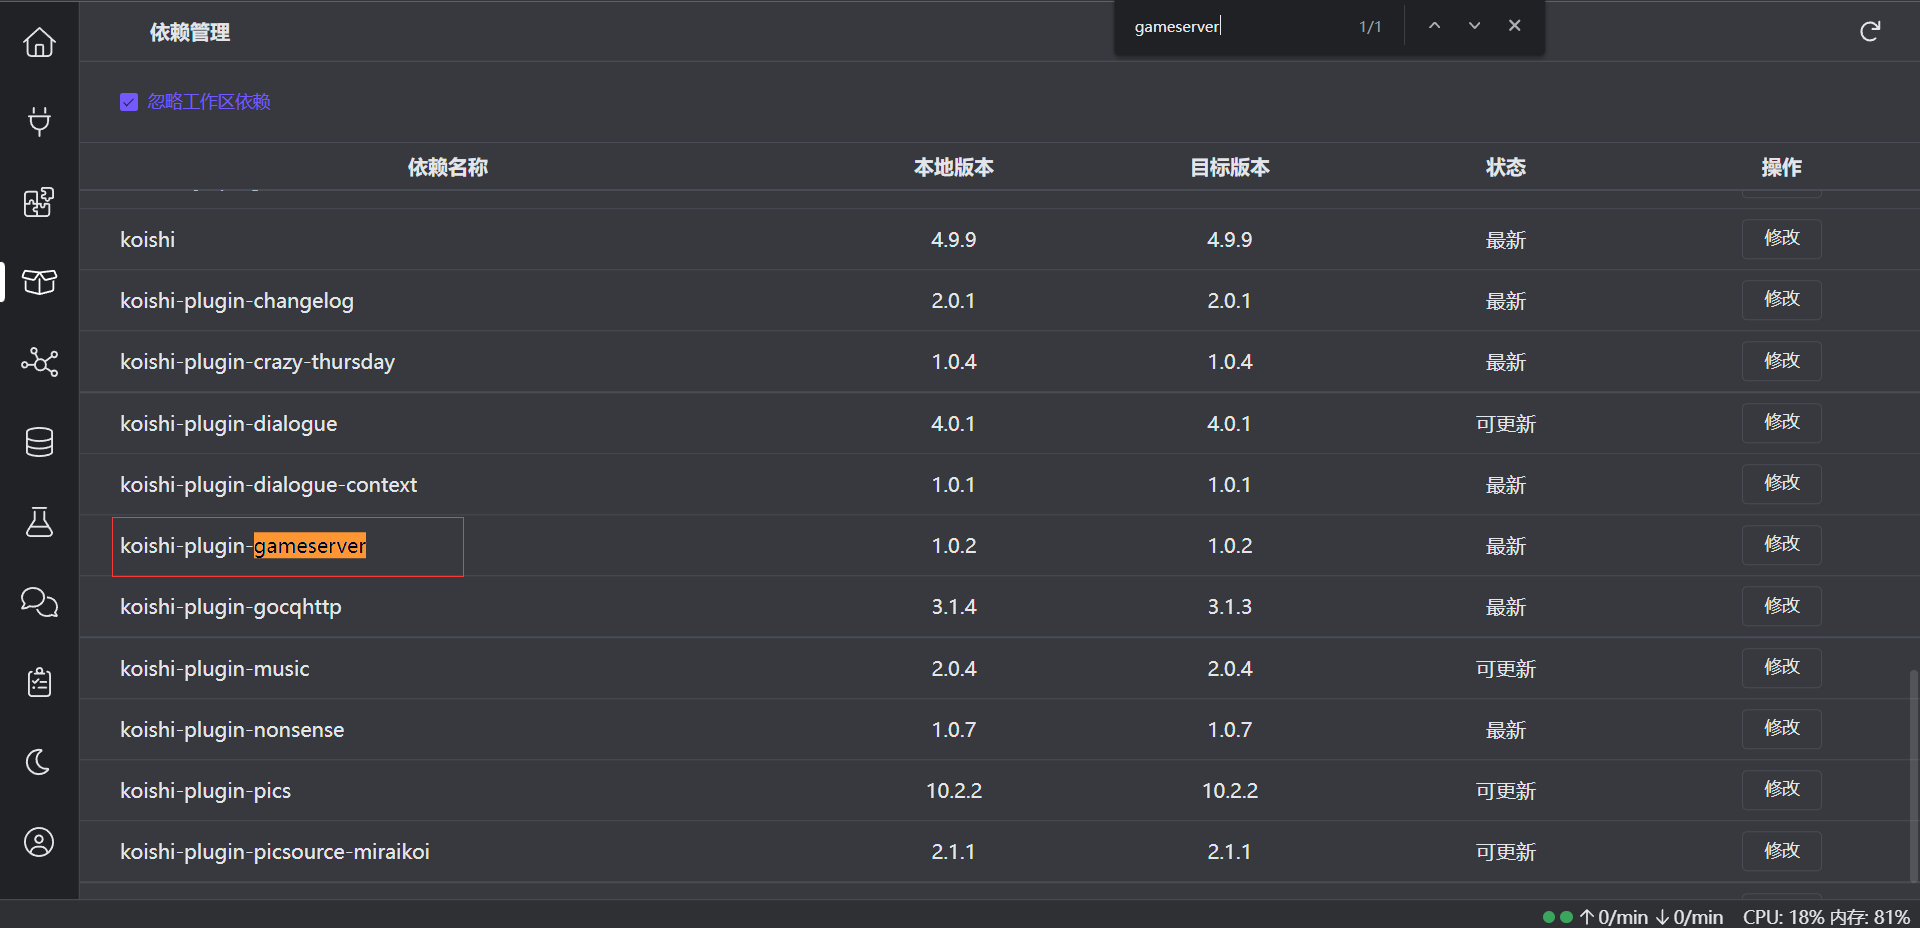Select the dependency management box icon
Viewport: 1920px width, 928px height.
39,282
